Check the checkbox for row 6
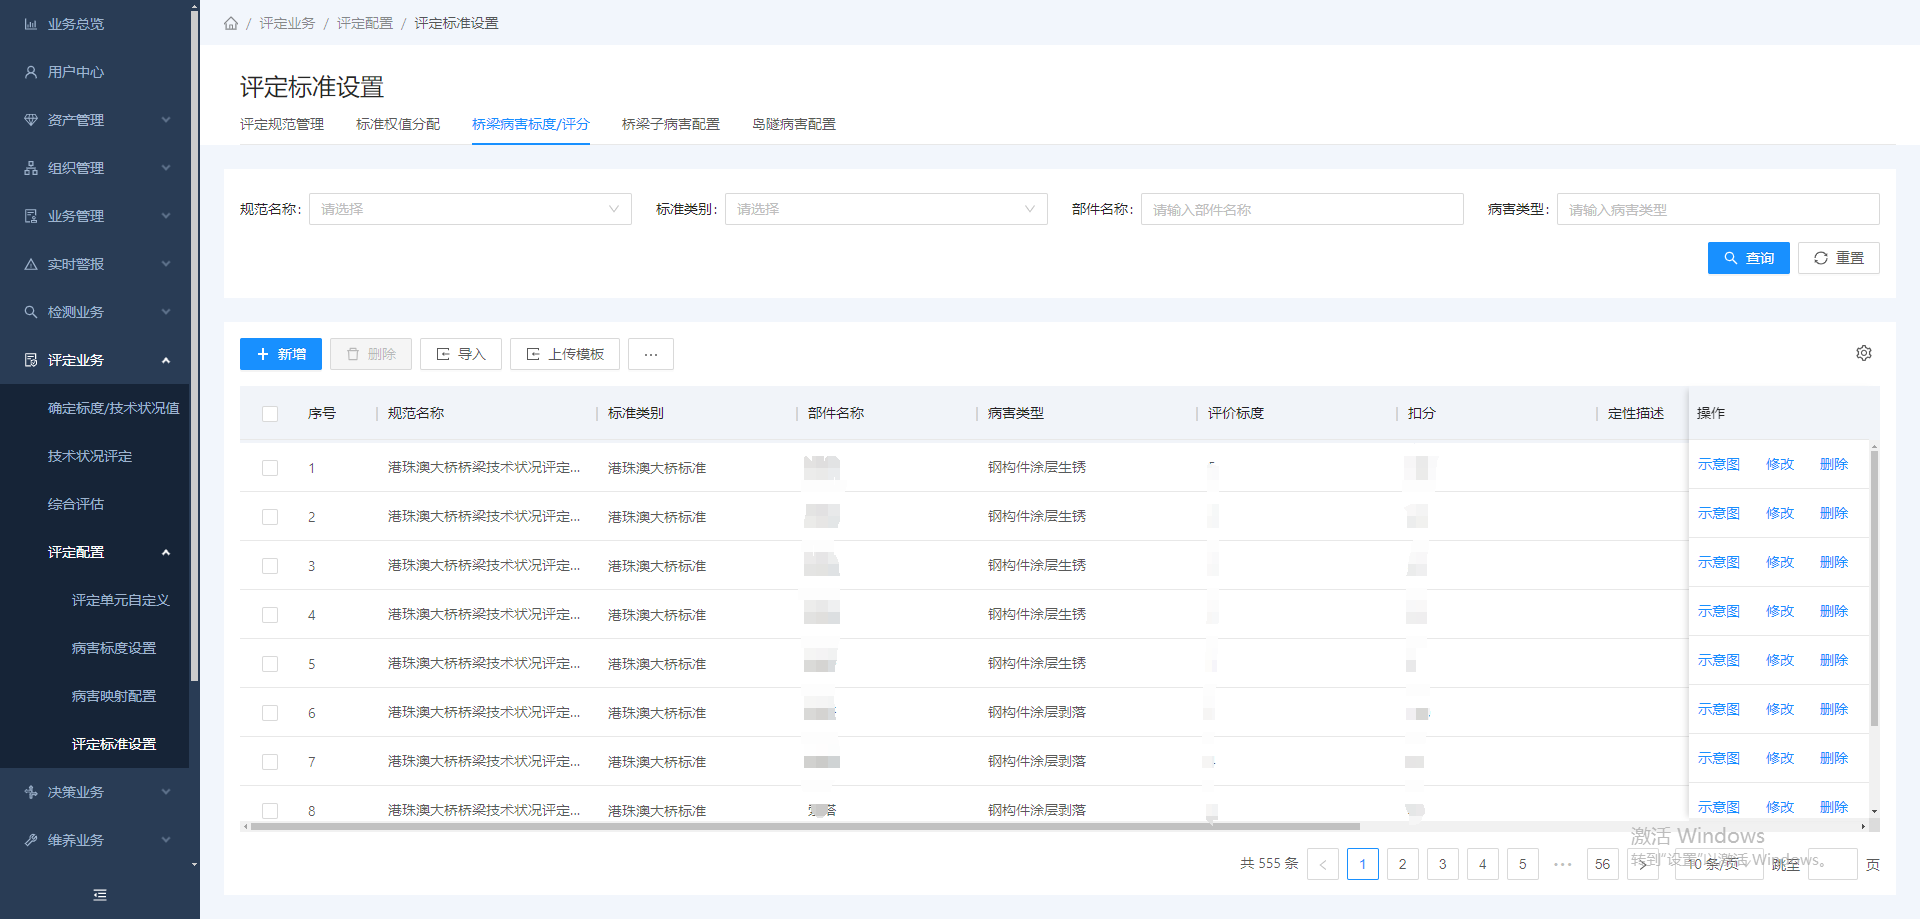This screenshot has height=919, width=1920. 270,713
